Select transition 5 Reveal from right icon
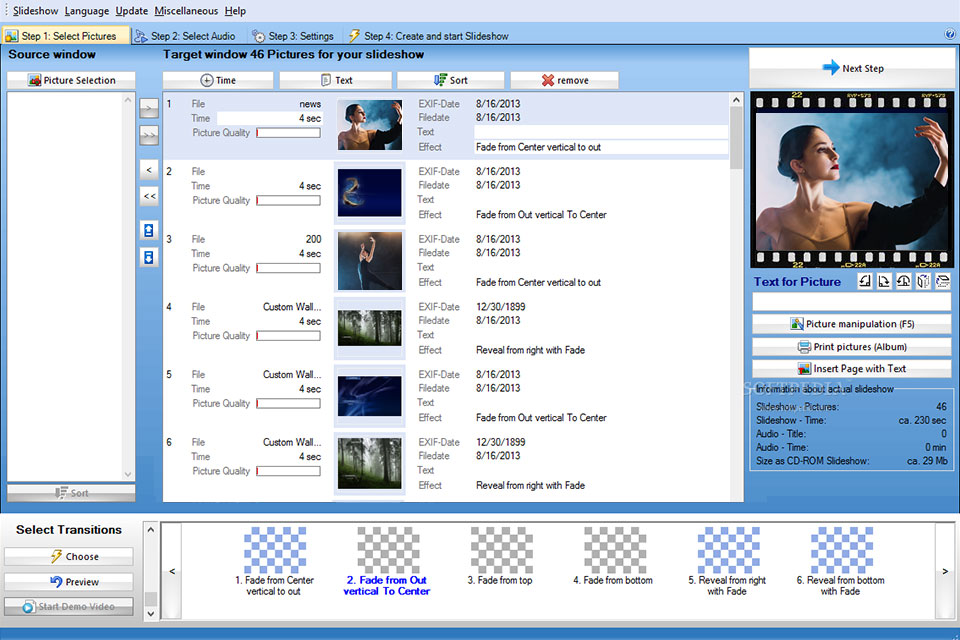The width and height of the screenshot is (960, 640). click(728, 549)
